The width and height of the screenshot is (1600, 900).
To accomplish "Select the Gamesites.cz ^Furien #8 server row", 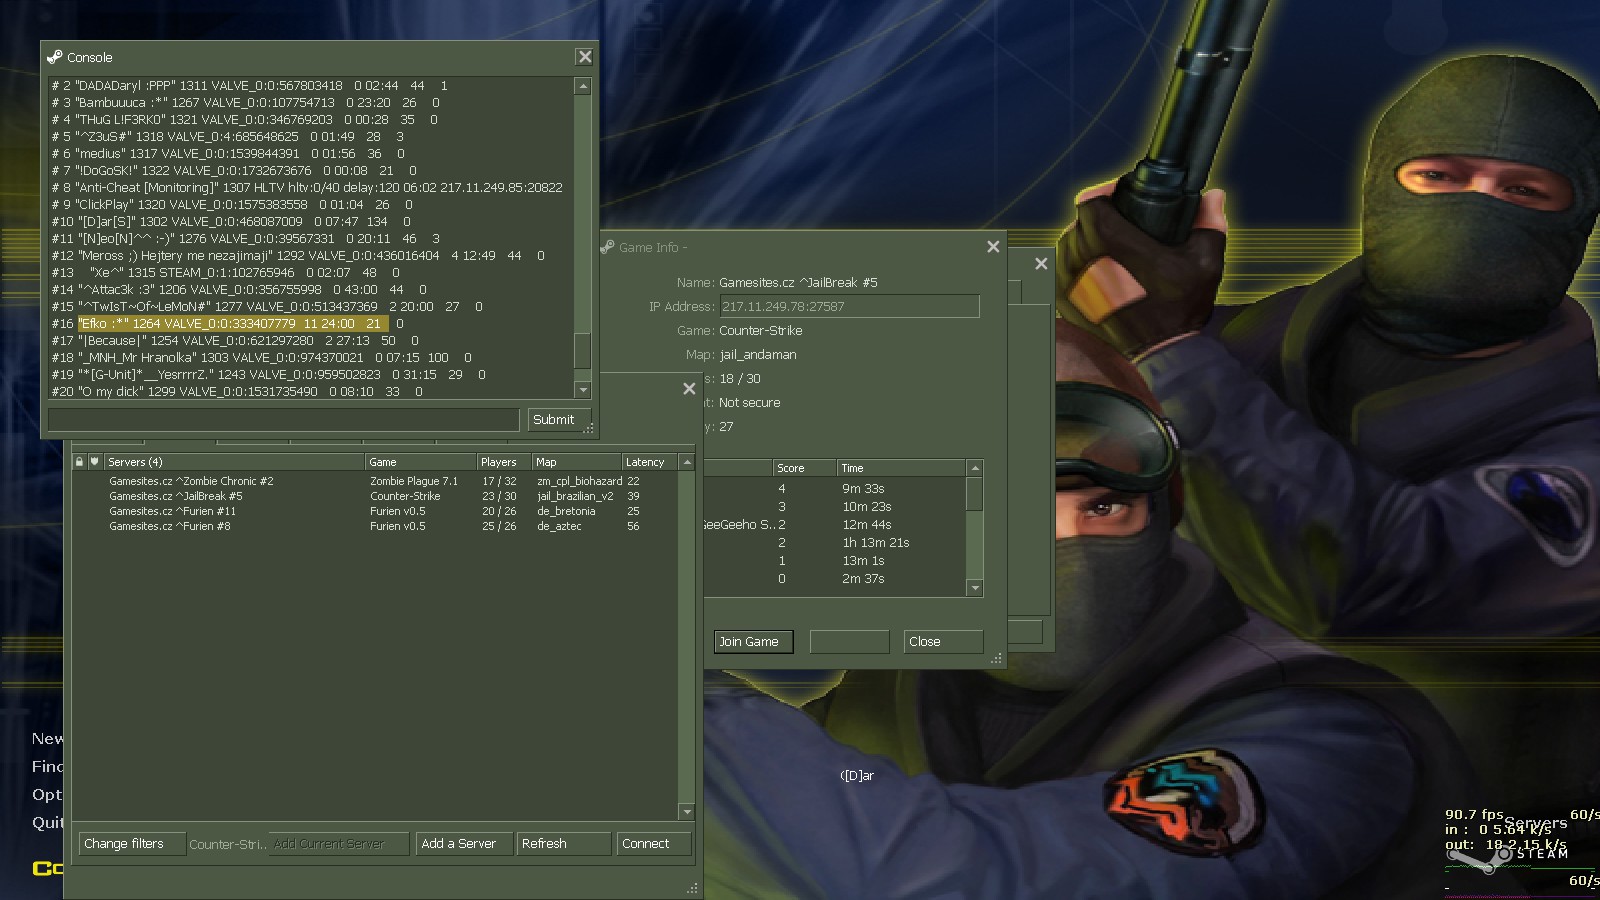I will [x=170, y=526].
